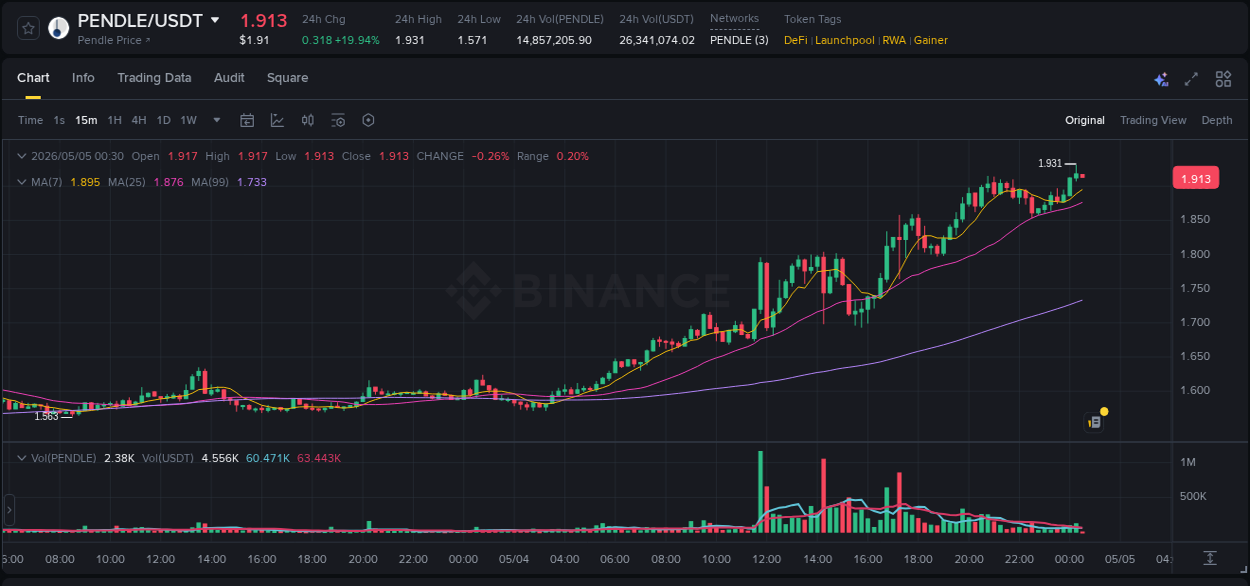The width and height of the screenshot is (1250, 586).
Task: Click the Launchpool token tag
Action: click(845, 40)
